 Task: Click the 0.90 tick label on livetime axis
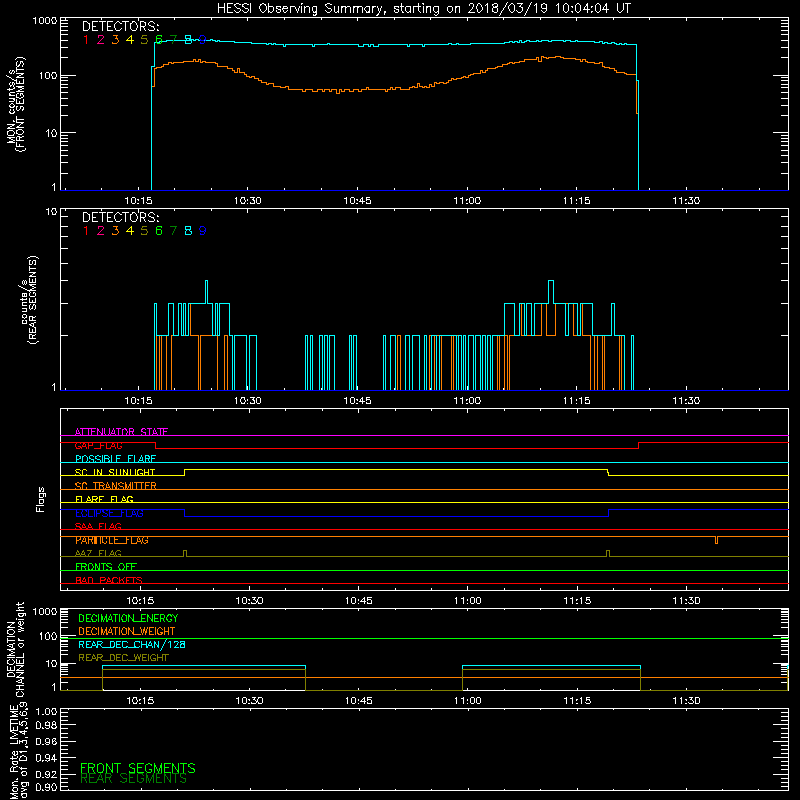46,788
